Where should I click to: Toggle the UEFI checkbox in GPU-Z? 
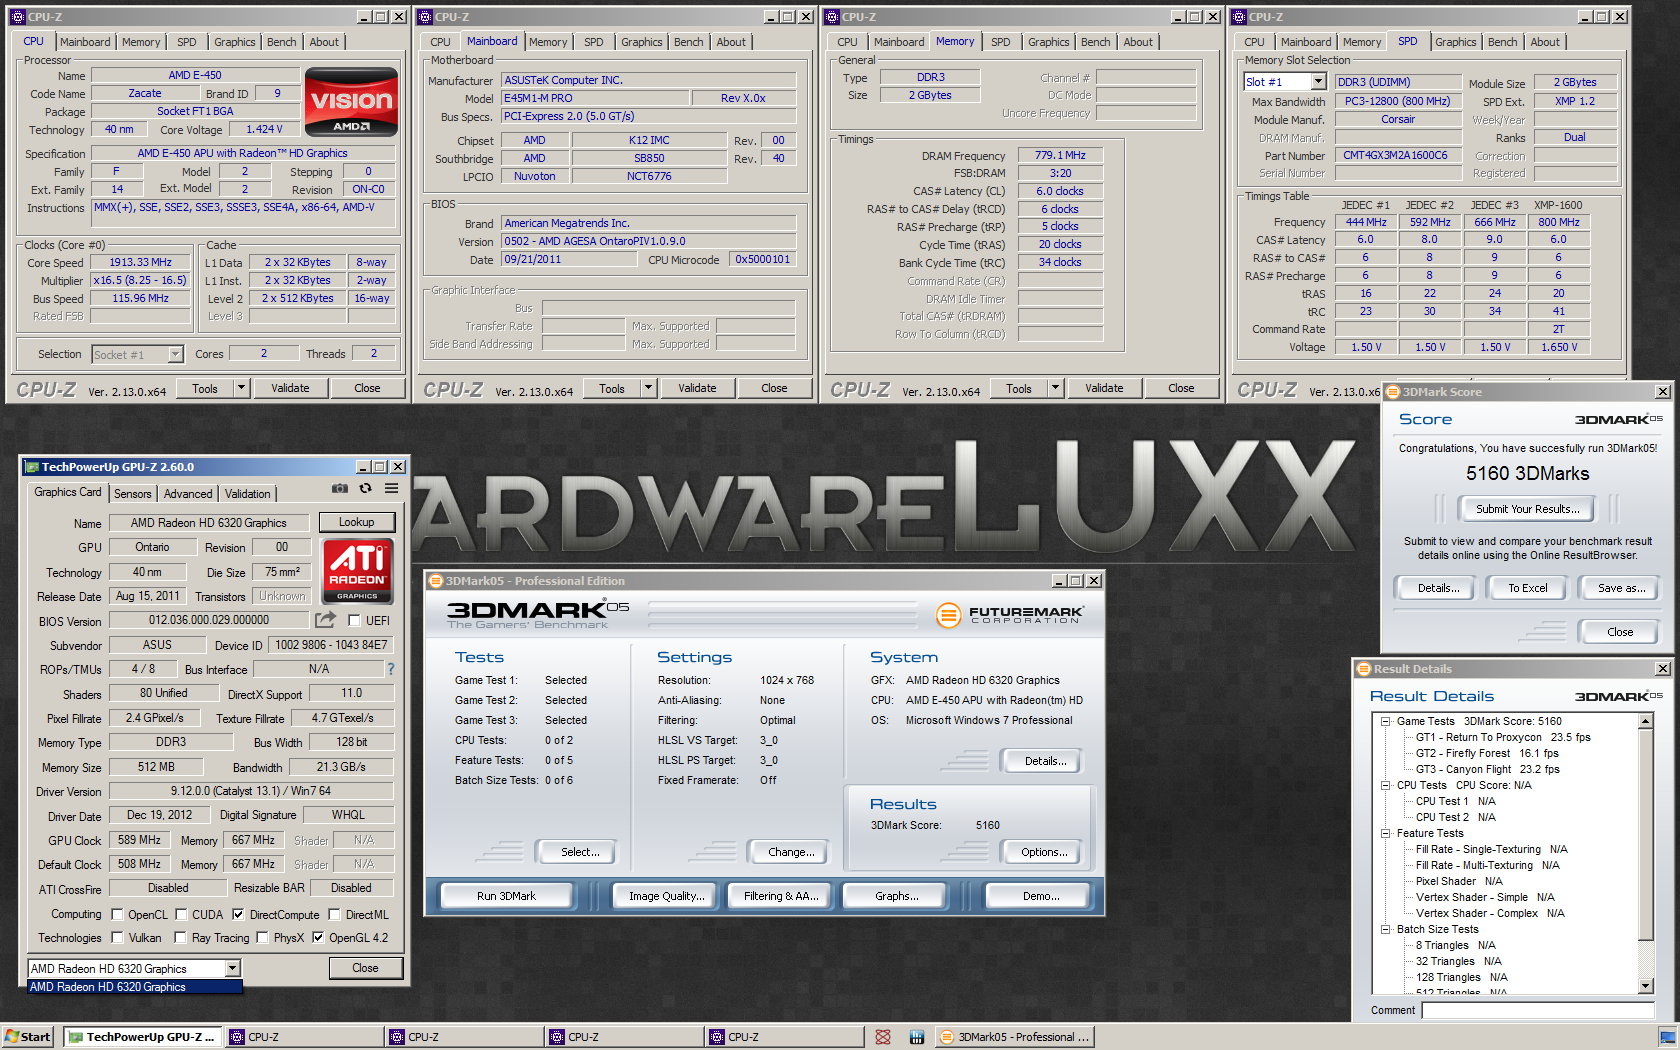click(354, 621)
